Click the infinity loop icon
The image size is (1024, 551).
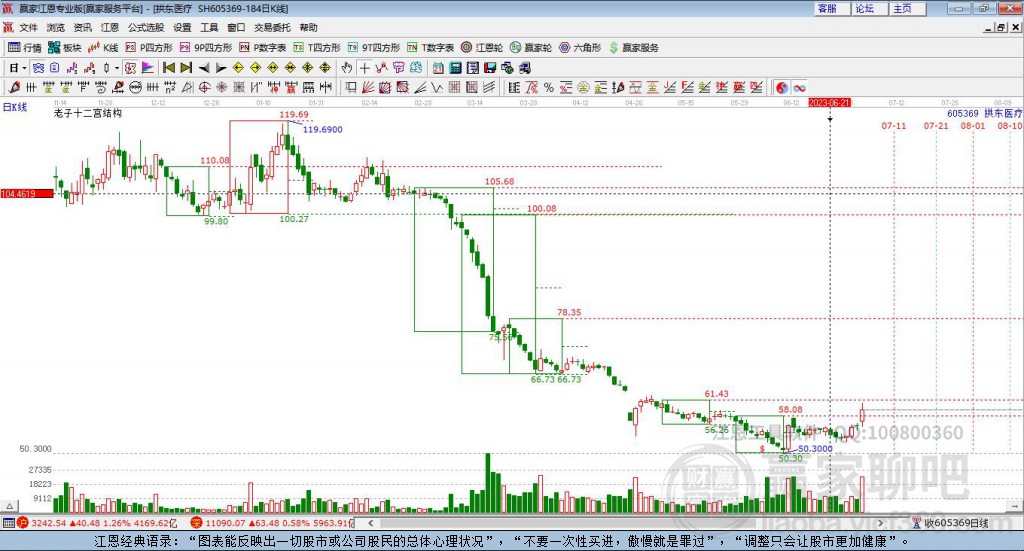click(799, 87)
